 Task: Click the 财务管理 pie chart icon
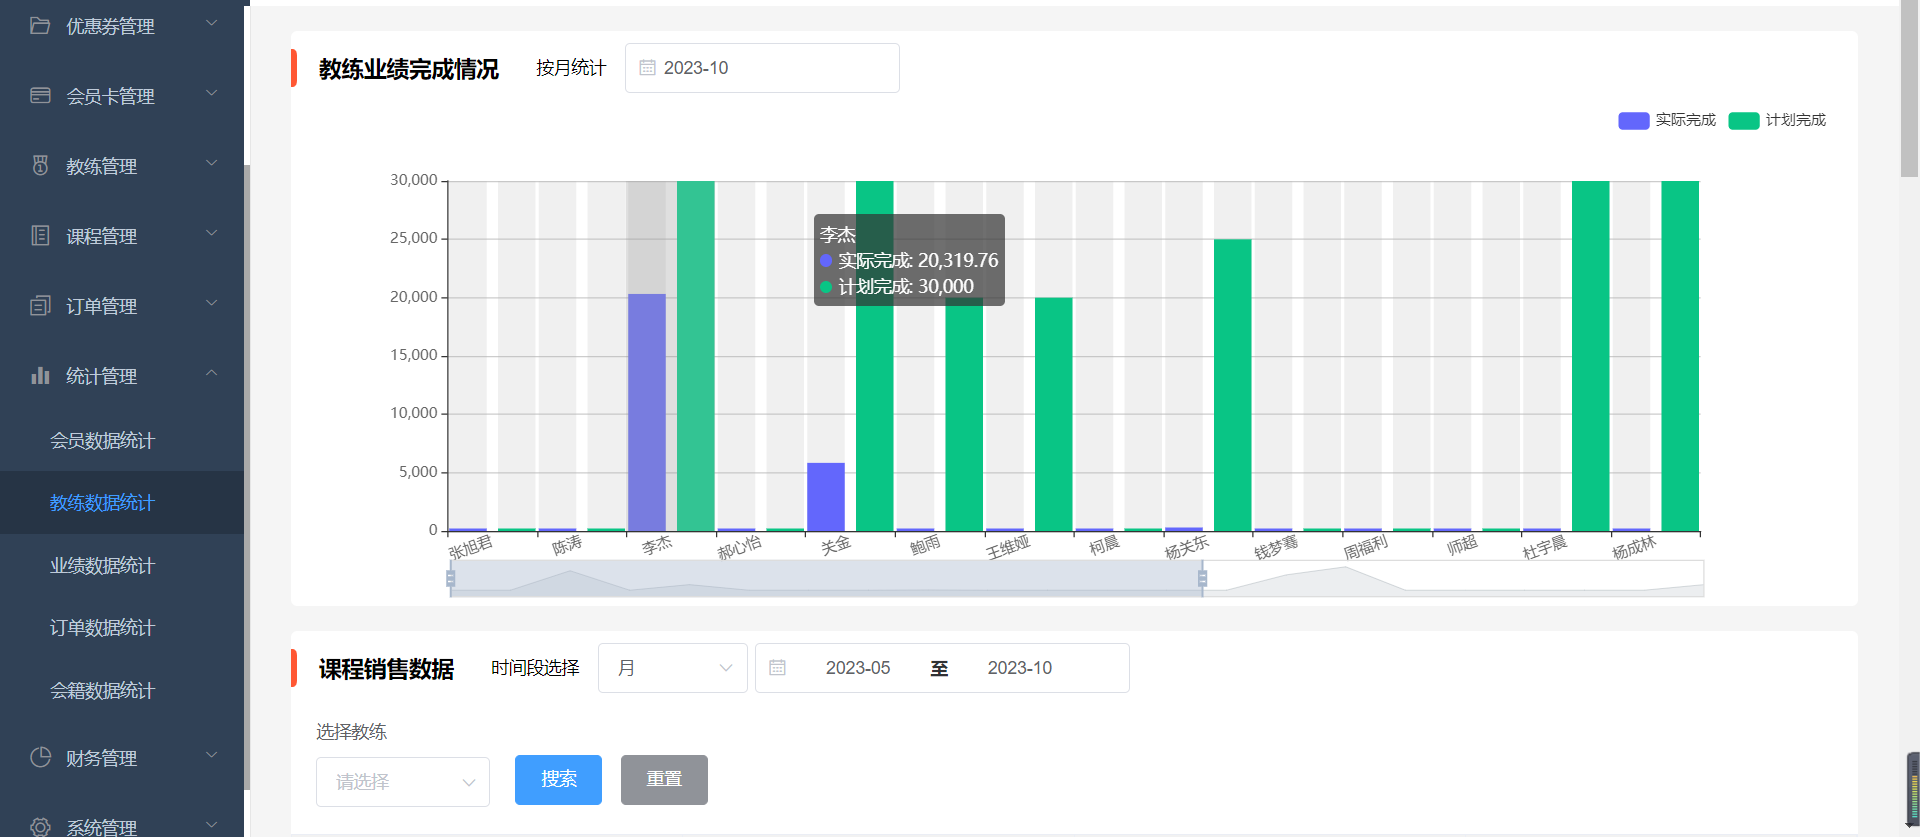[x=40, y=757]
